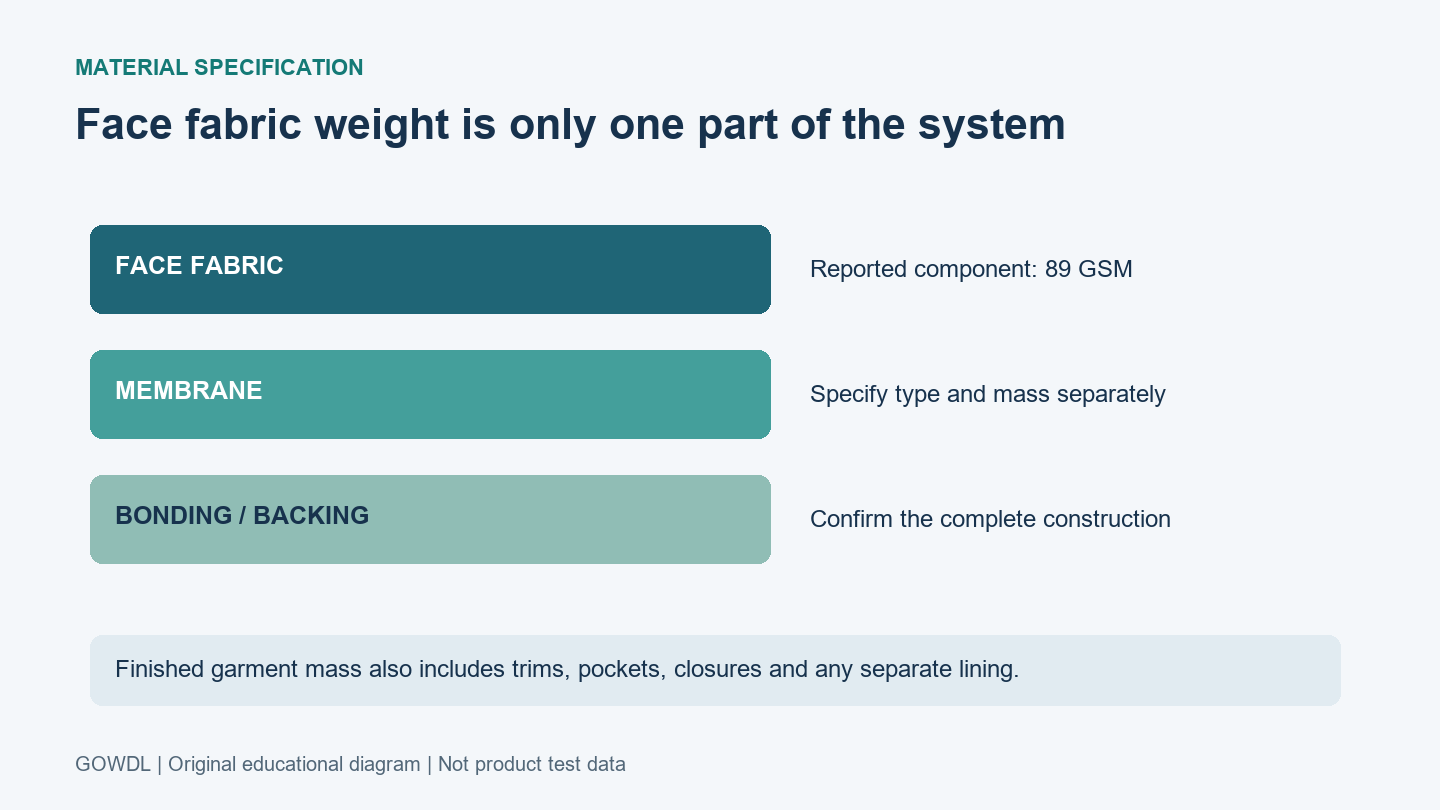Image resolution: width=1440 pixels, height=810 pixels.
Task: Select the MEMBRANE teal bar
Action: 430,394
